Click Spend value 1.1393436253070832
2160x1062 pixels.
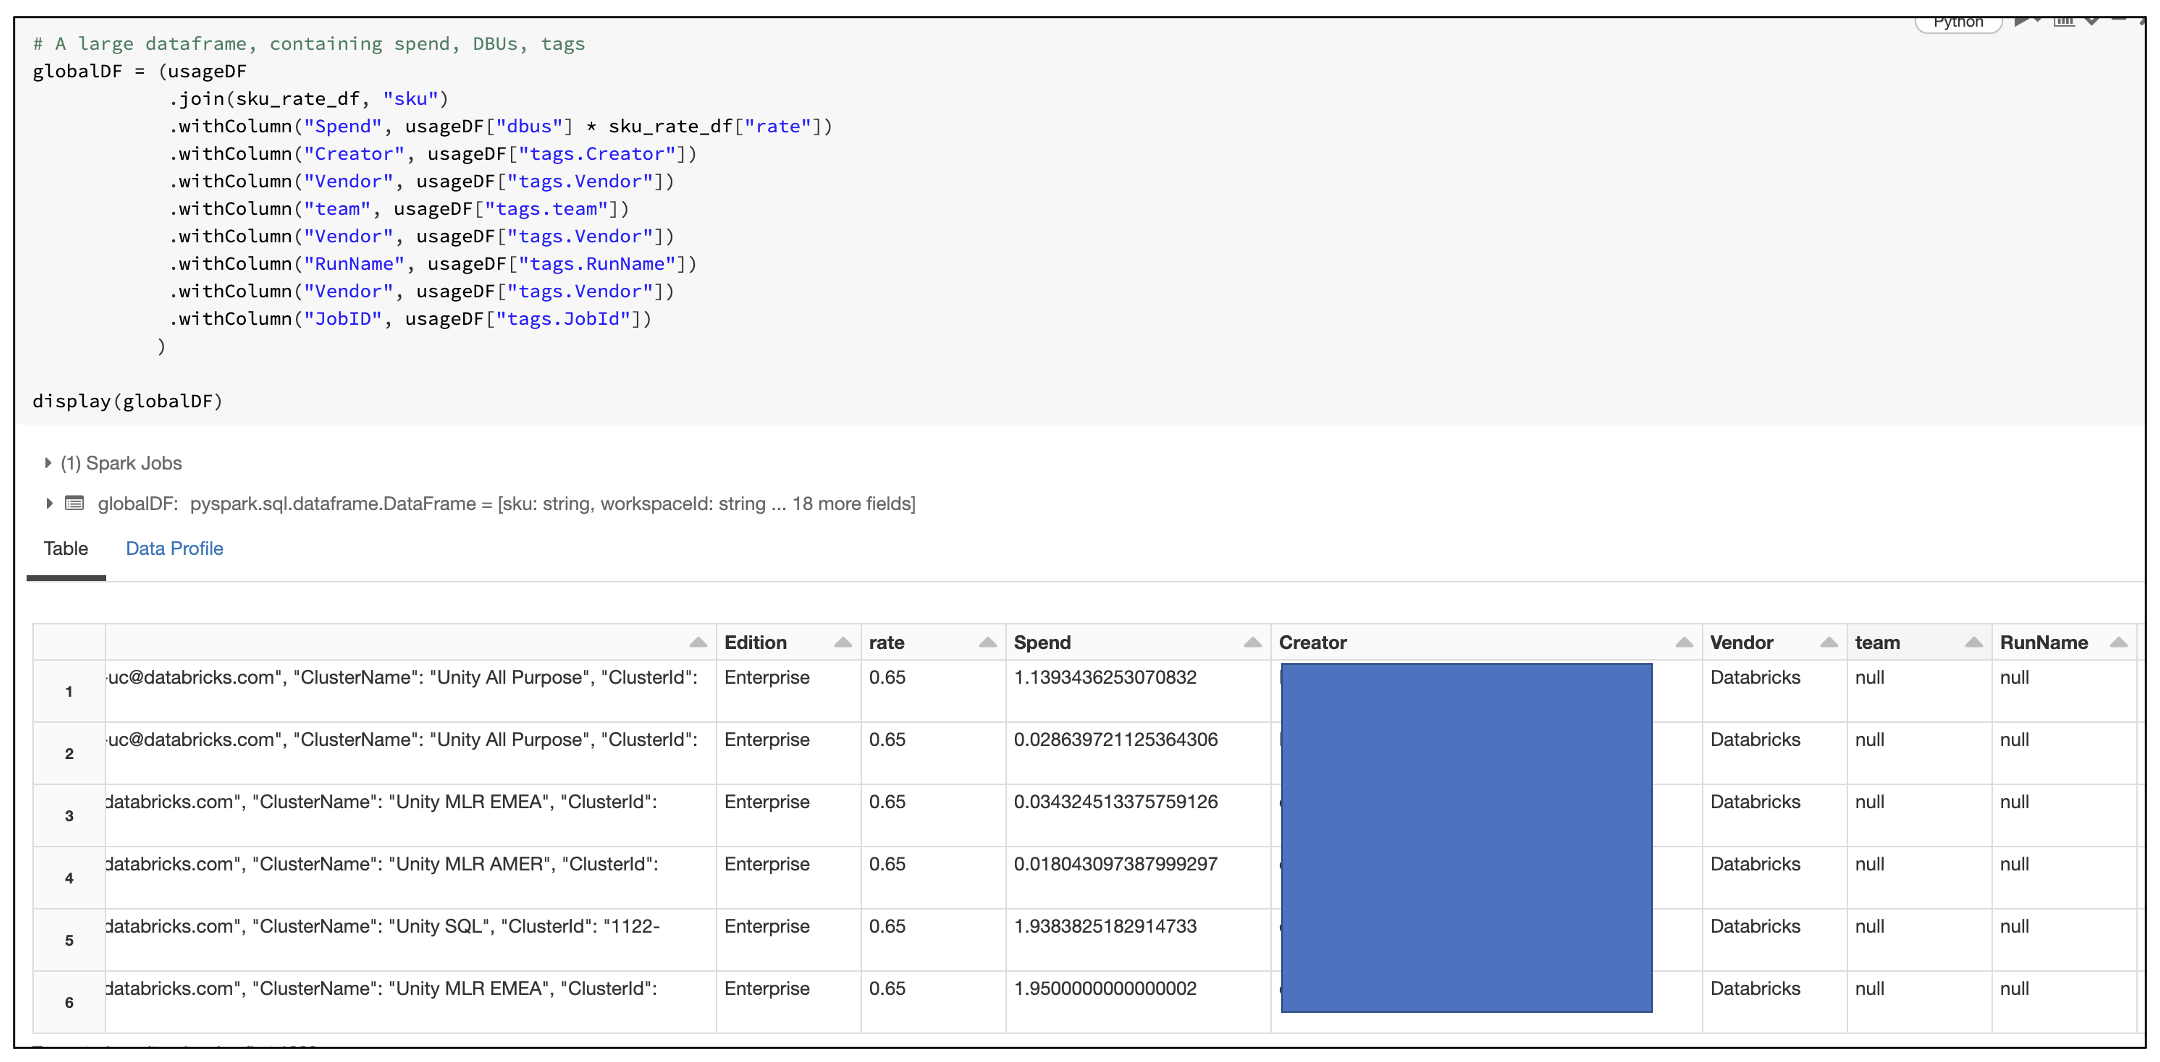point(1105,678)
